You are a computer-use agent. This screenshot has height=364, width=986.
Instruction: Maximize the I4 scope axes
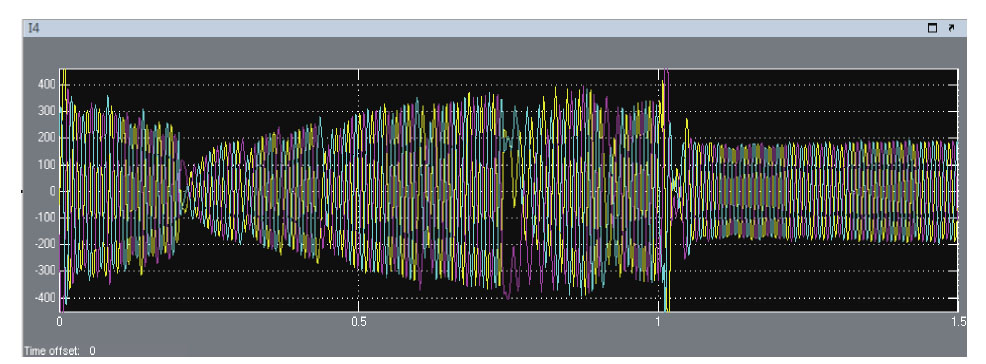933,28
